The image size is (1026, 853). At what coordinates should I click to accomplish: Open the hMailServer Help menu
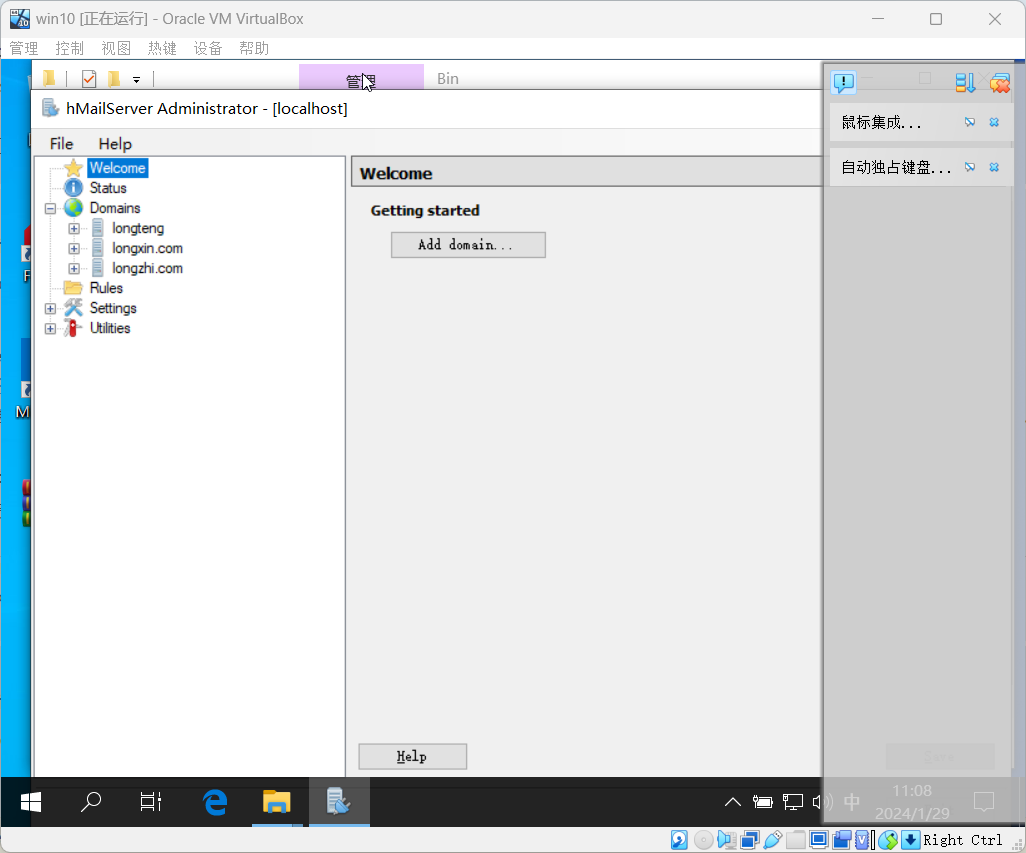pos(115,144)
